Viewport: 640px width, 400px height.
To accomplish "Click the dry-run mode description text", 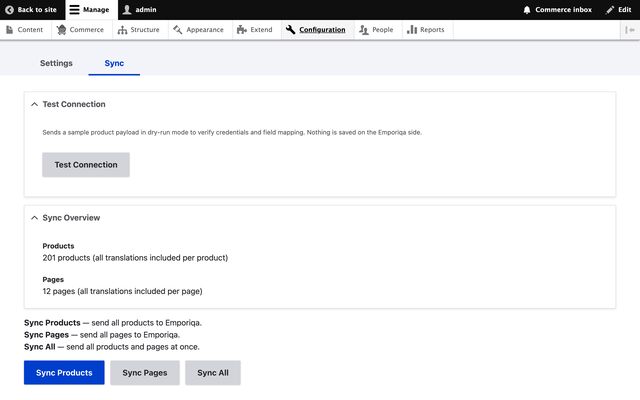I will (x=232, y=132).
